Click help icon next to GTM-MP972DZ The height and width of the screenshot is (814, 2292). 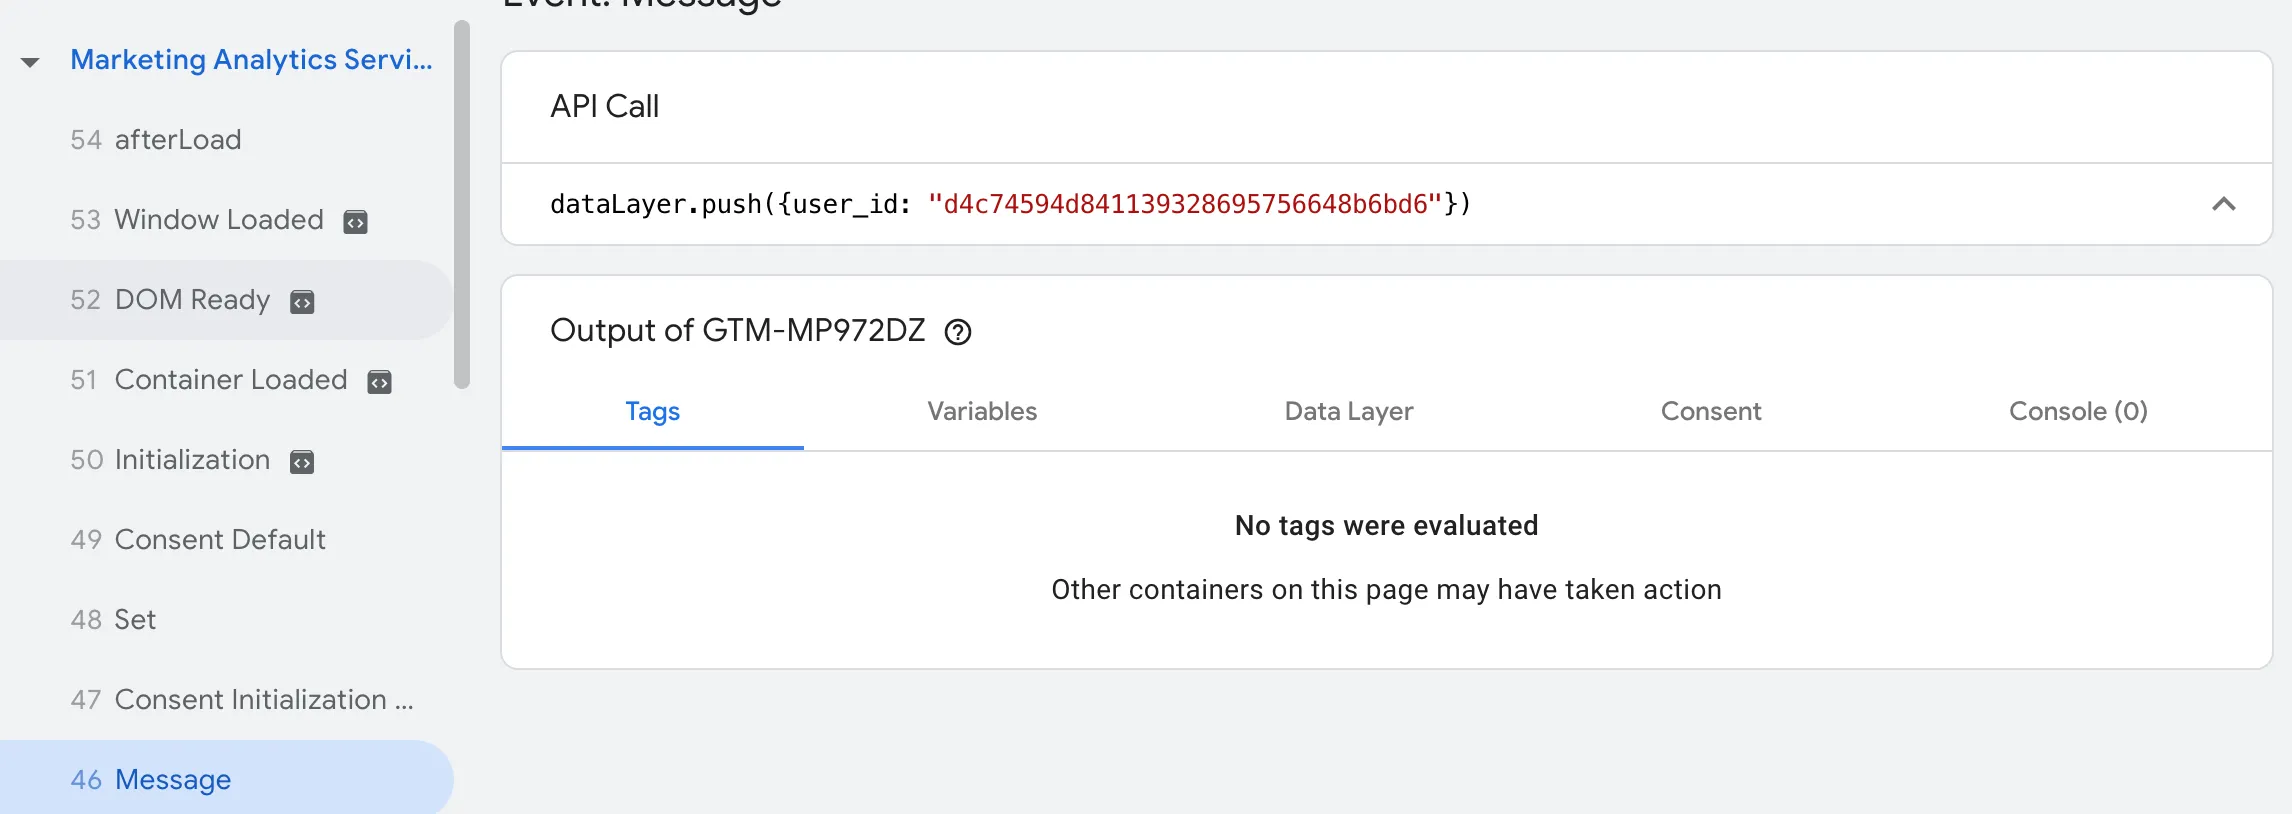pyautogui.click(x=958, y=332)
